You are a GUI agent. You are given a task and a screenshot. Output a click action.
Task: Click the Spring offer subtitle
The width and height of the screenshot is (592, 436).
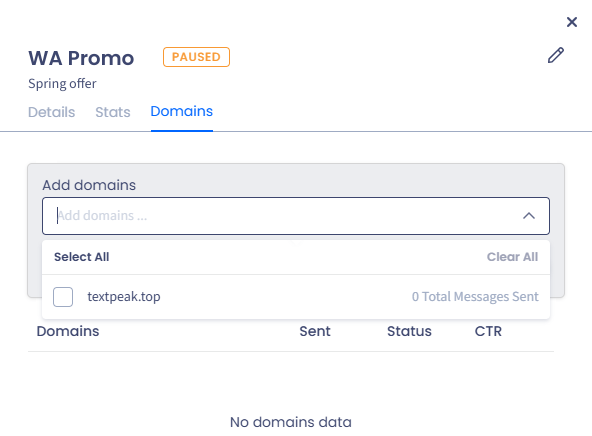[62, 83]
